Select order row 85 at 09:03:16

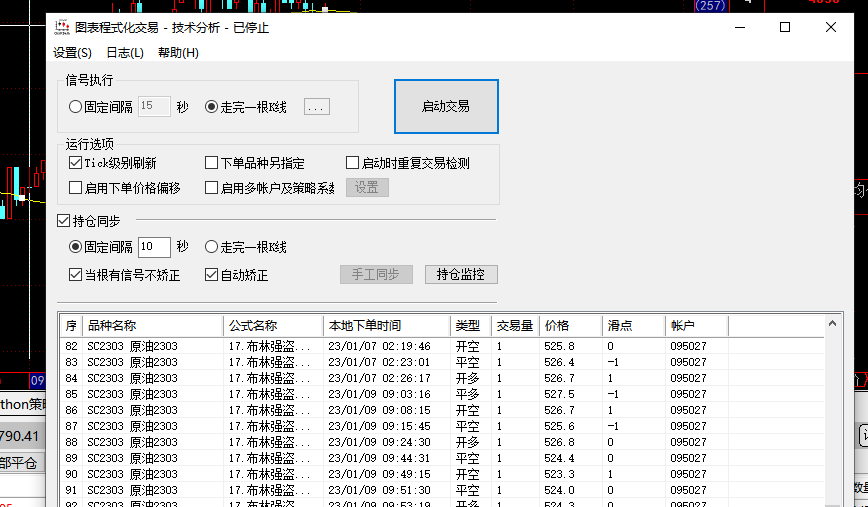[x=442, y=394]
